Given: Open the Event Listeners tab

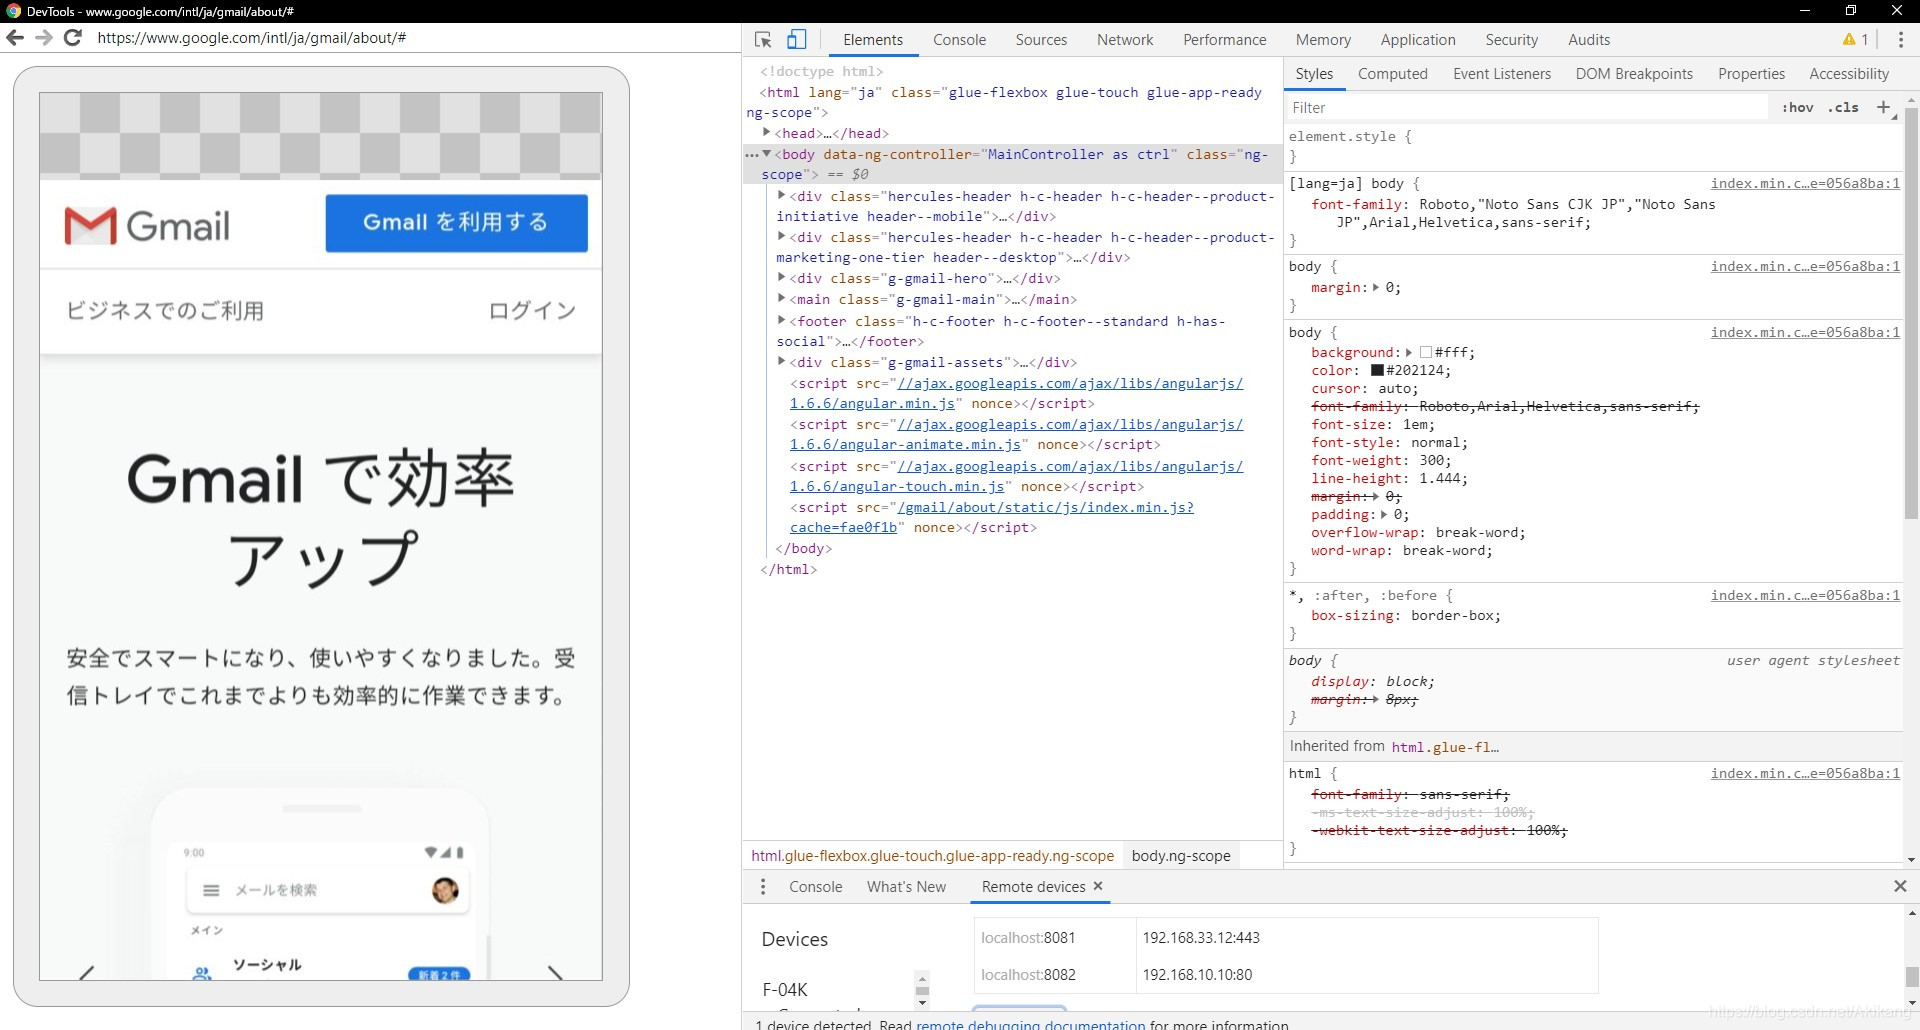Looking at the screenshot, I should (x=1502, y=74).
